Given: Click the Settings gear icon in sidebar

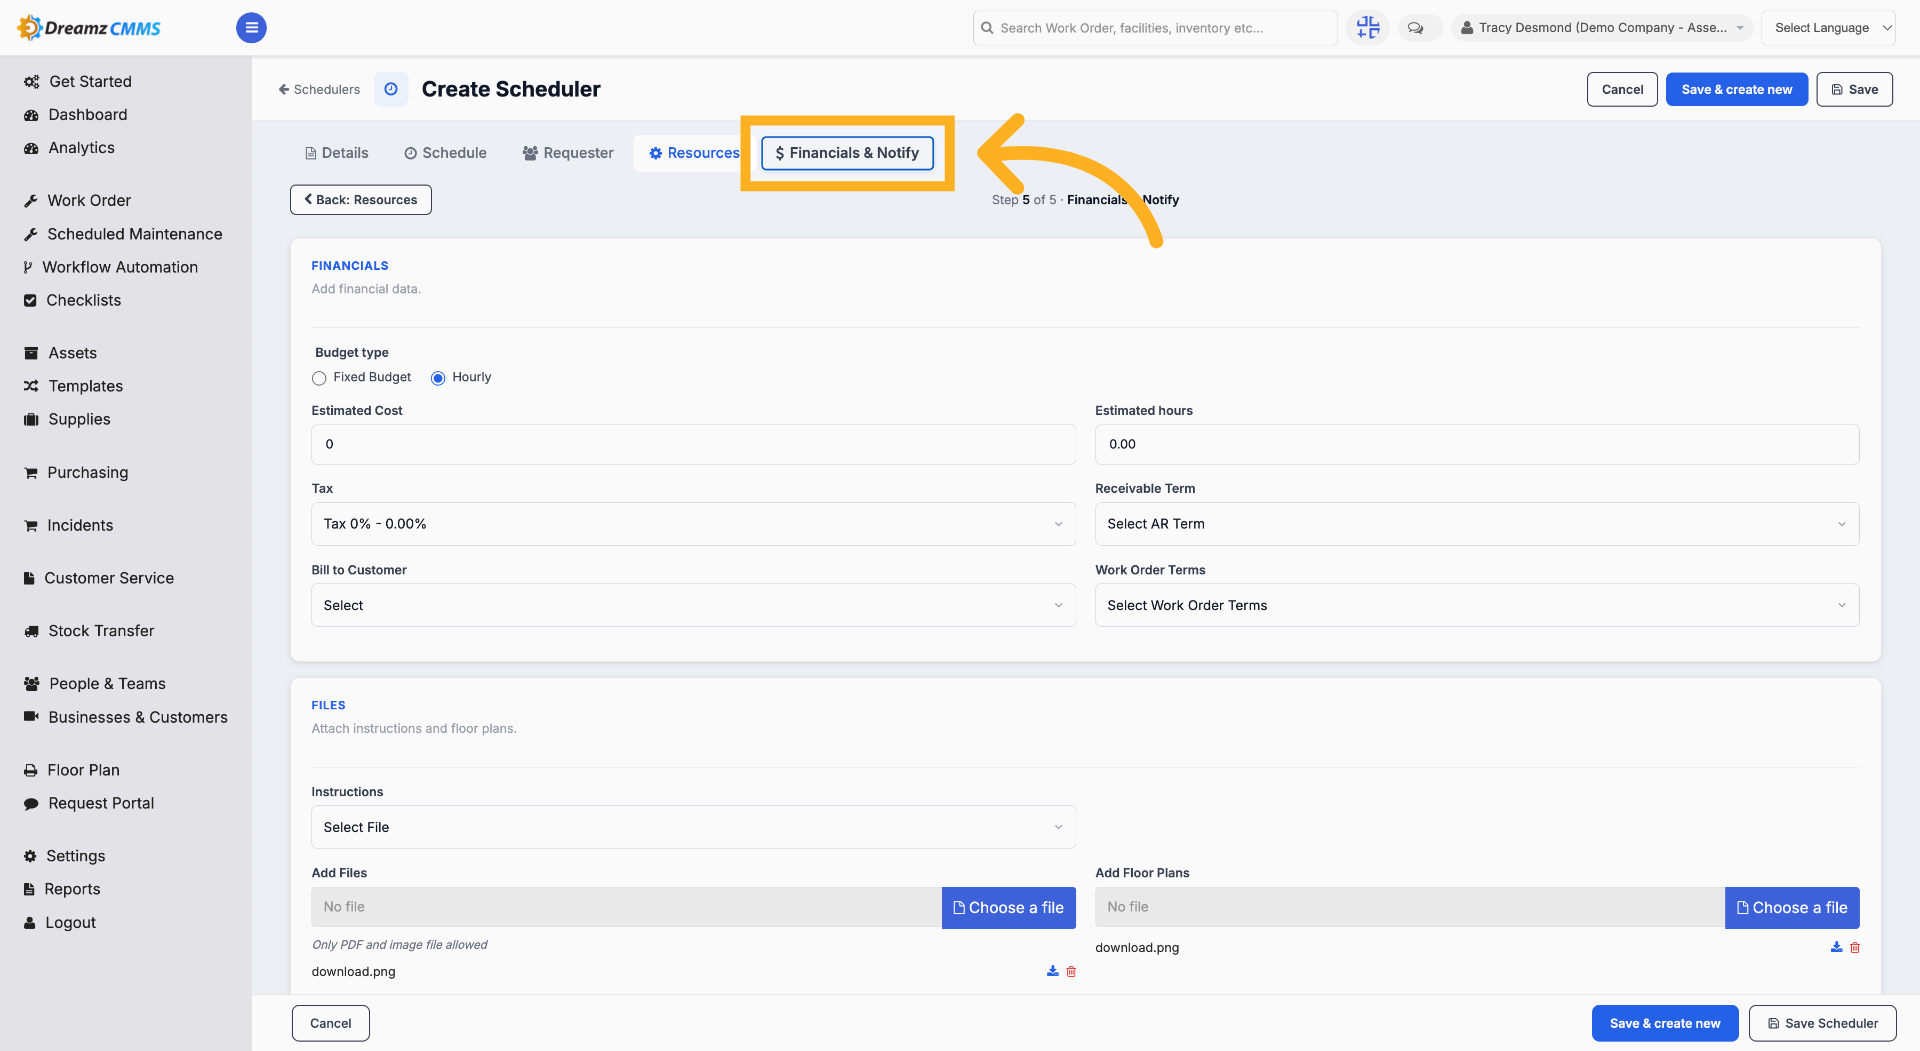Looking at the screenshot, I should [30, 856].
